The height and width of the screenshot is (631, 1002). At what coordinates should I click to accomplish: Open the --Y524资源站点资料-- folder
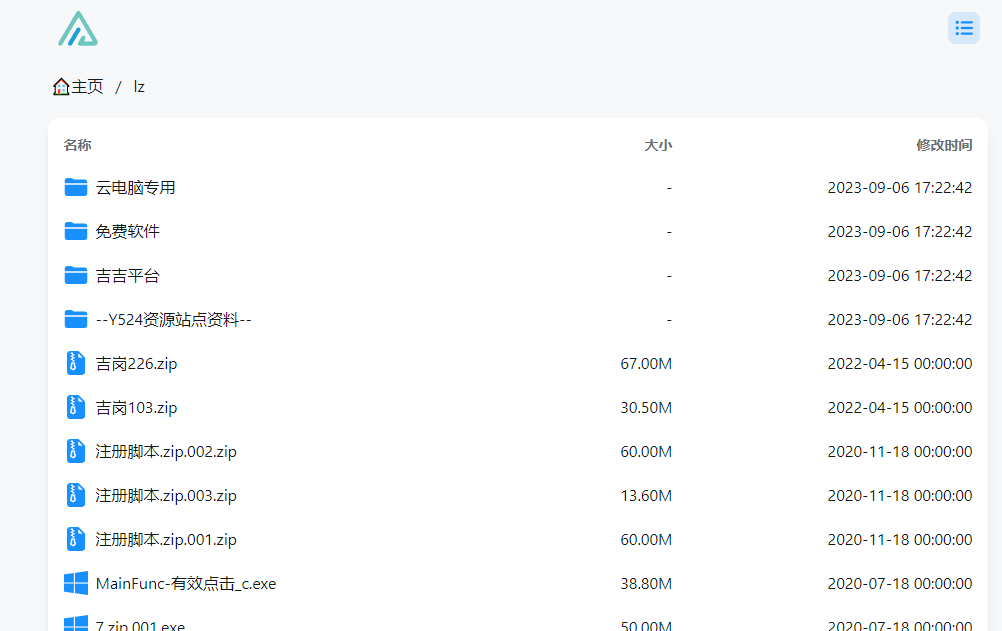coord(174,320)
